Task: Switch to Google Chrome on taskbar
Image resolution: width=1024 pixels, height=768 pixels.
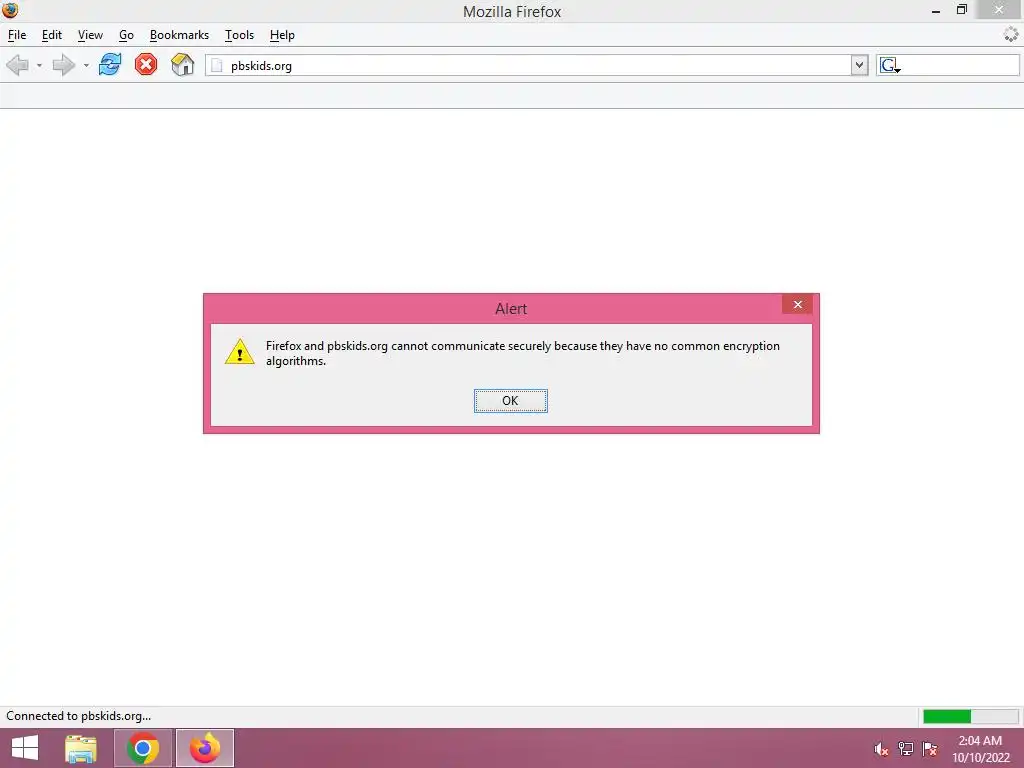Action: [143, 748]
